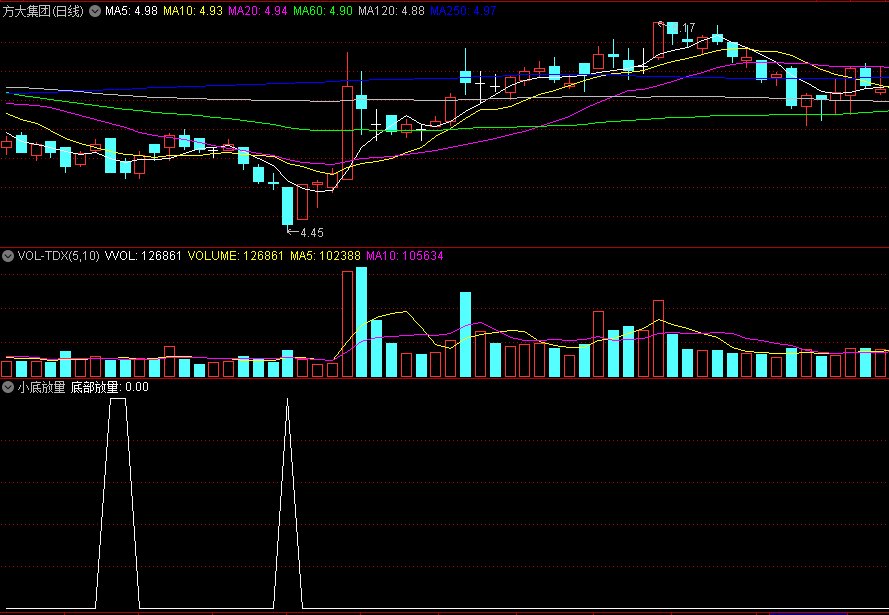889x615 pixels.
Task: Click the tall red breakout candlestick
Action: click(347, 133)
